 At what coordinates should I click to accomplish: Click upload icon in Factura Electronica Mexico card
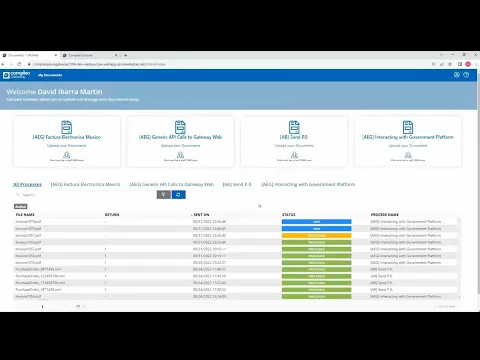67,155
